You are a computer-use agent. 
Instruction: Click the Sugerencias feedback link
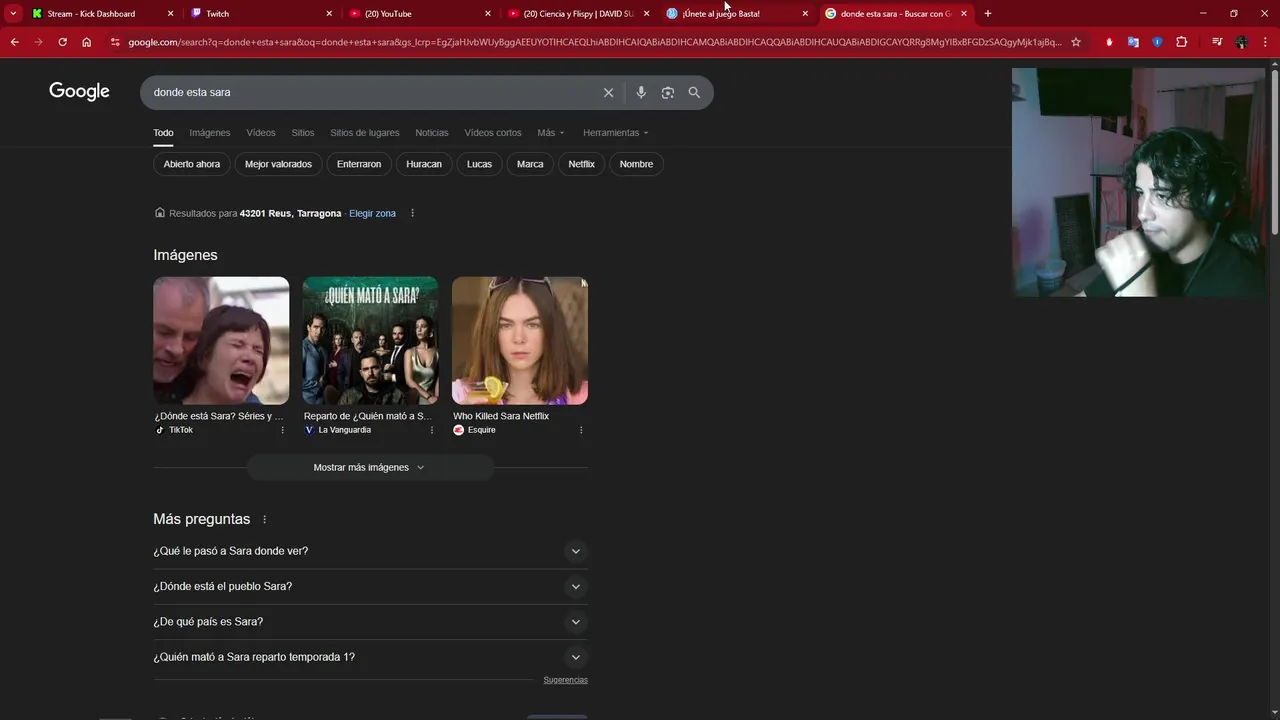pyautogui.click(x=566, y=680)
